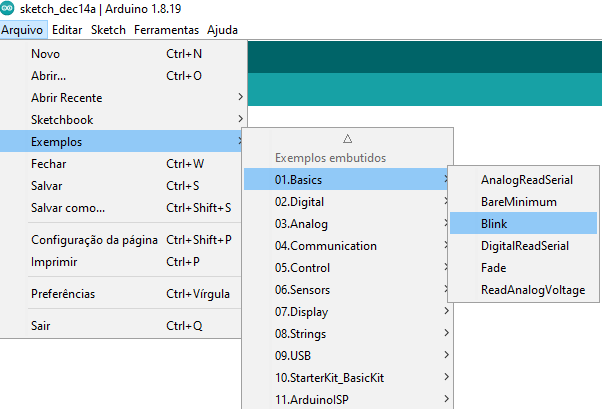This screenshot has height=409, width=602.
Task: Click Imprimir menu entry
Action: pyautogui.click(x=121, y=262)
